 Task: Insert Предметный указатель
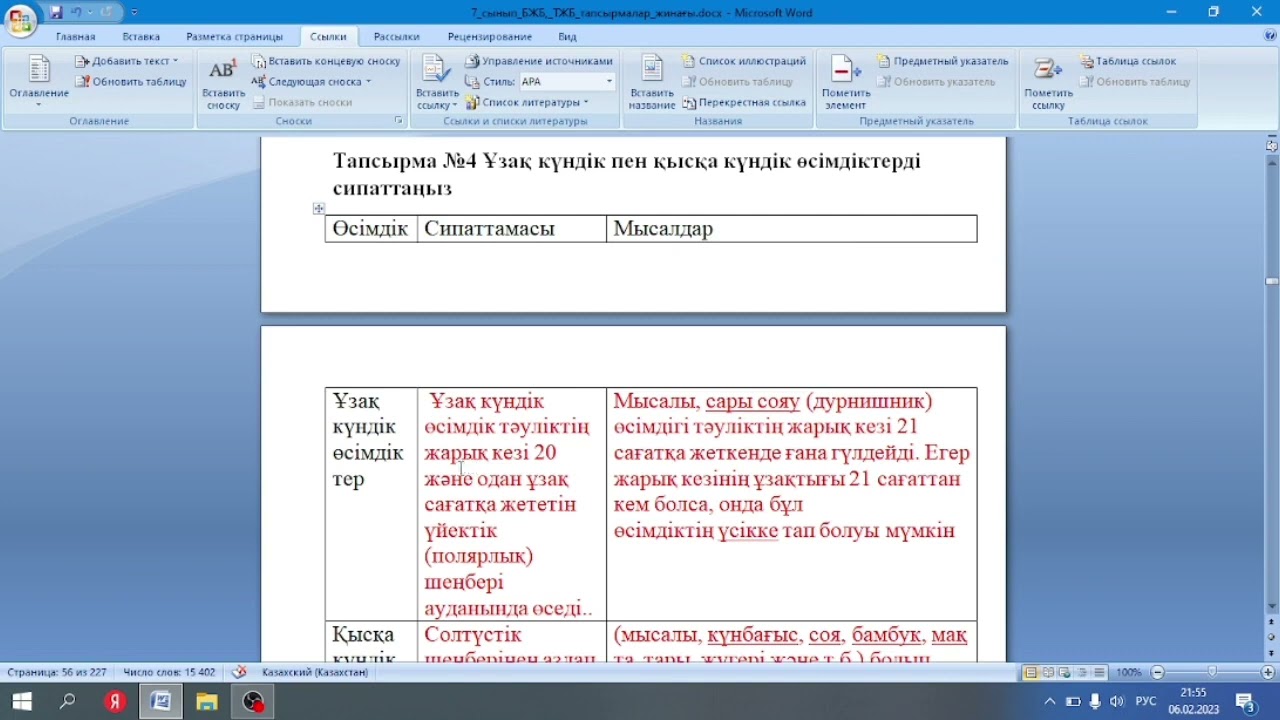(x=942, y=61)
